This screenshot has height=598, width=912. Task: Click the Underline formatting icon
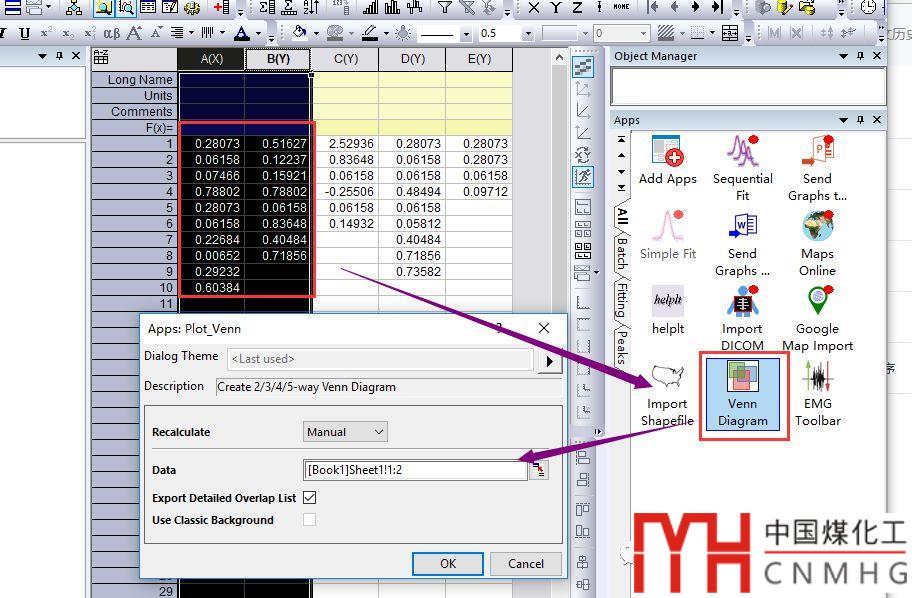[x=24, y=33]
